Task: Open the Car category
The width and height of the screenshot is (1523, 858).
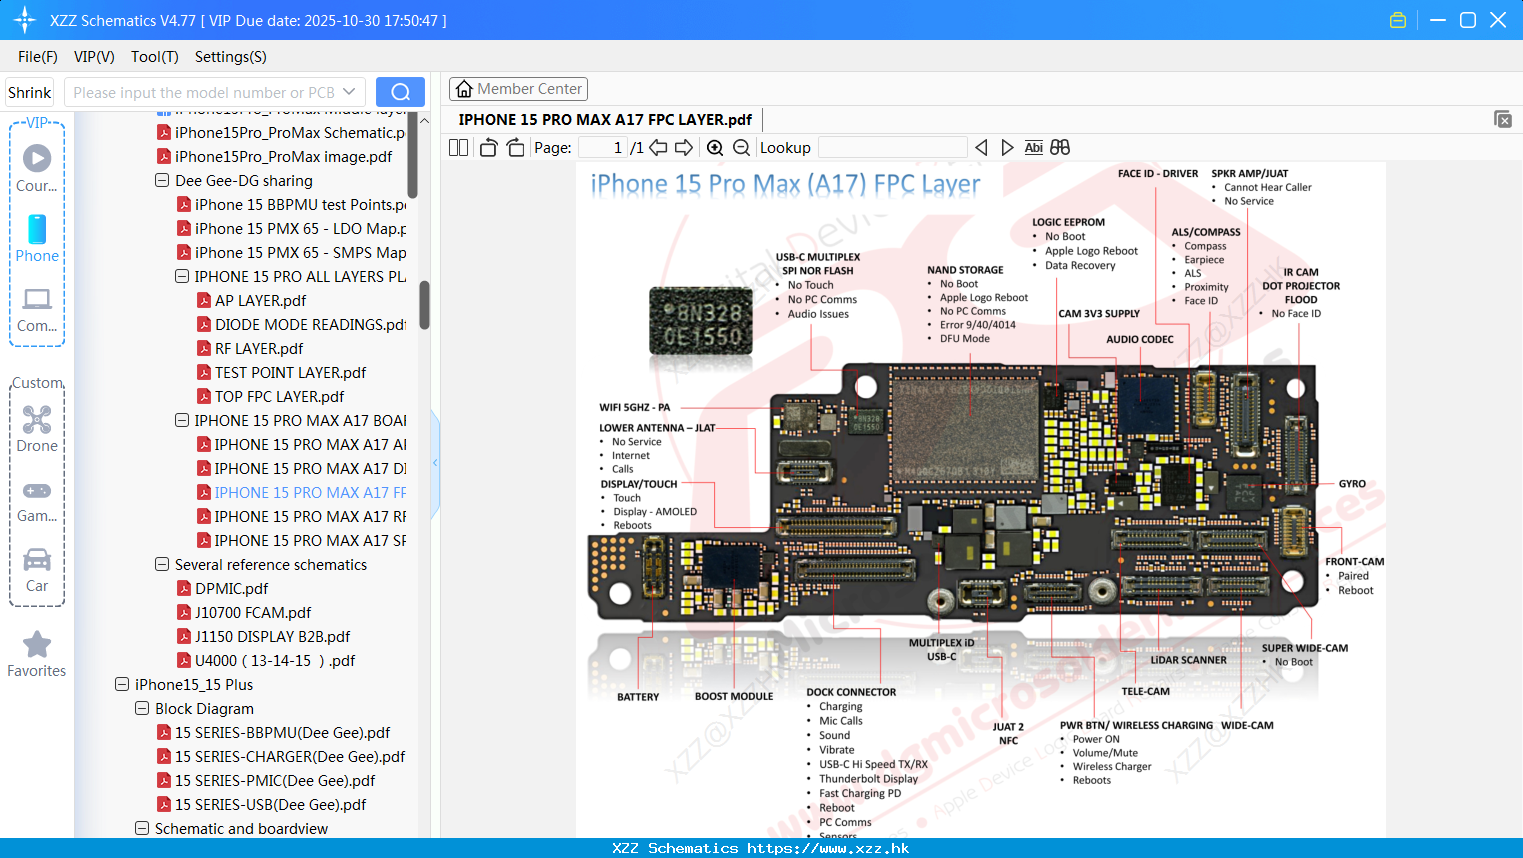Action: [37, 569]
